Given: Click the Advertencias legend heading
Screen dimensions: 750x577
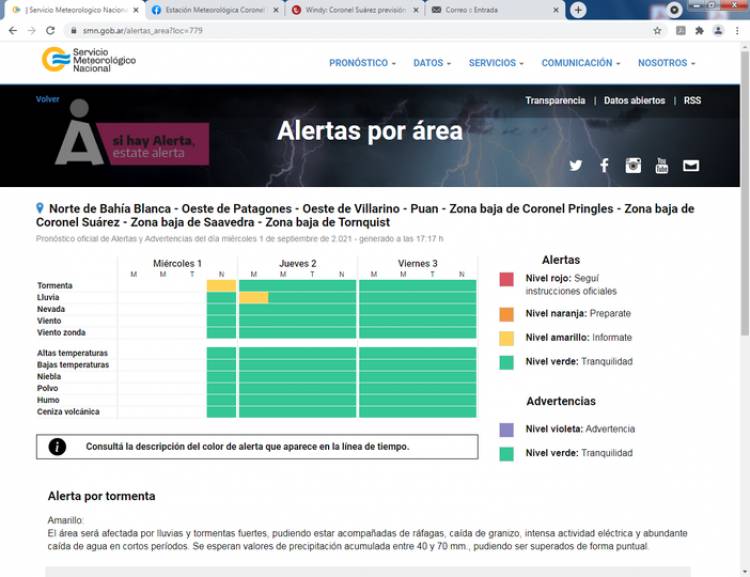Looking at the screenshot, I should click(x=561, y=401).
